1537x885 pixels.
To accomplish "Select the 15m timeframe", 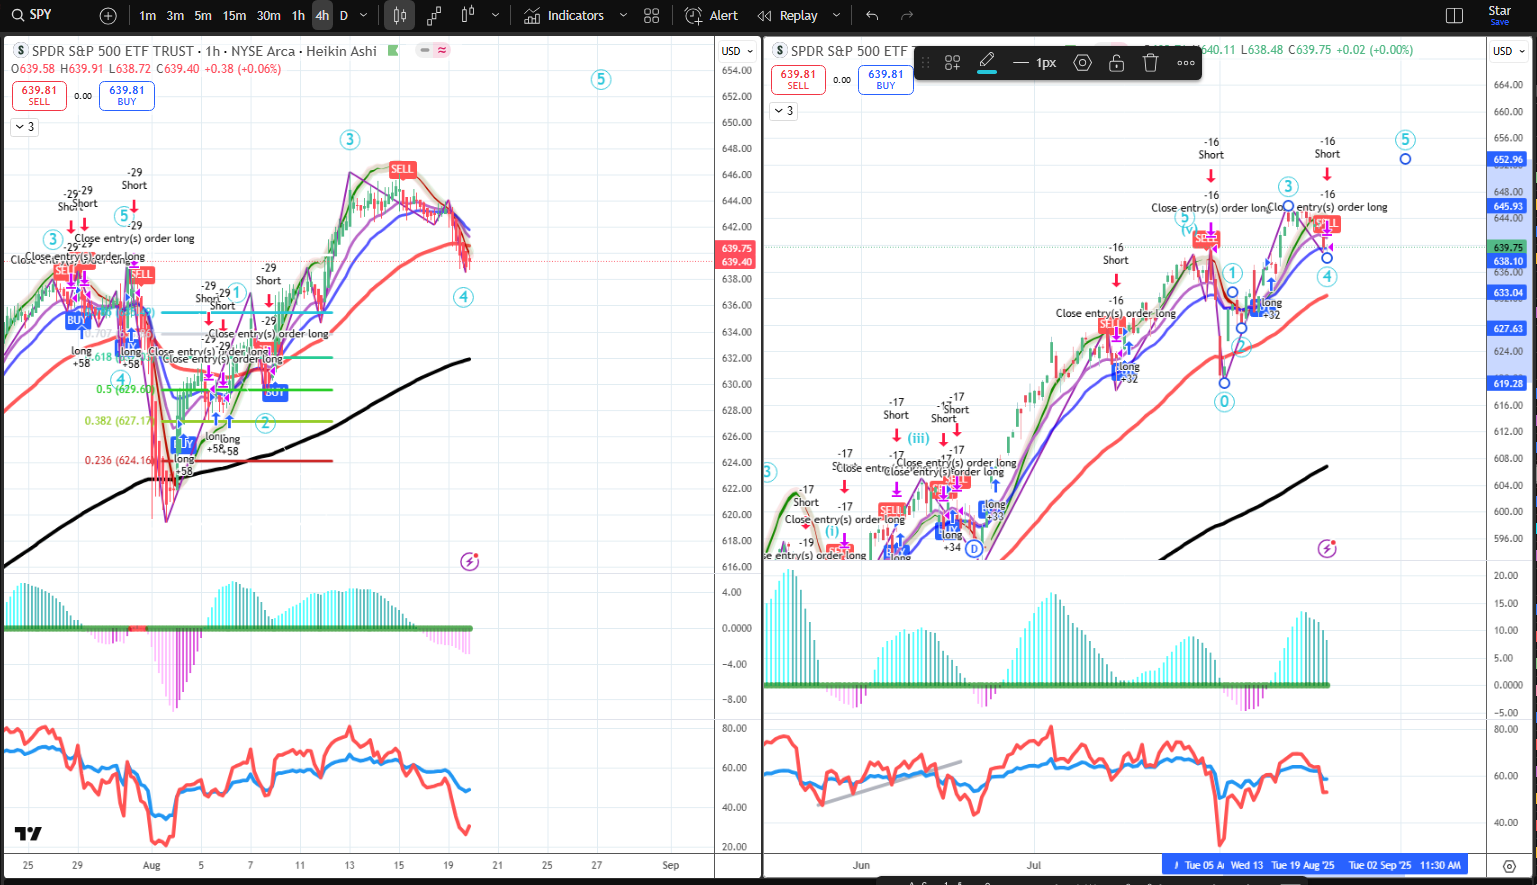I will click(235, 16).
